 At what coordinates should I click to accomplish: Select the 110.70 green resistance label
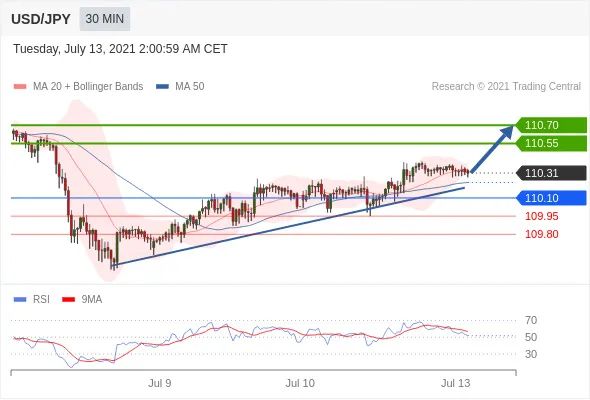tap(551, 125)
